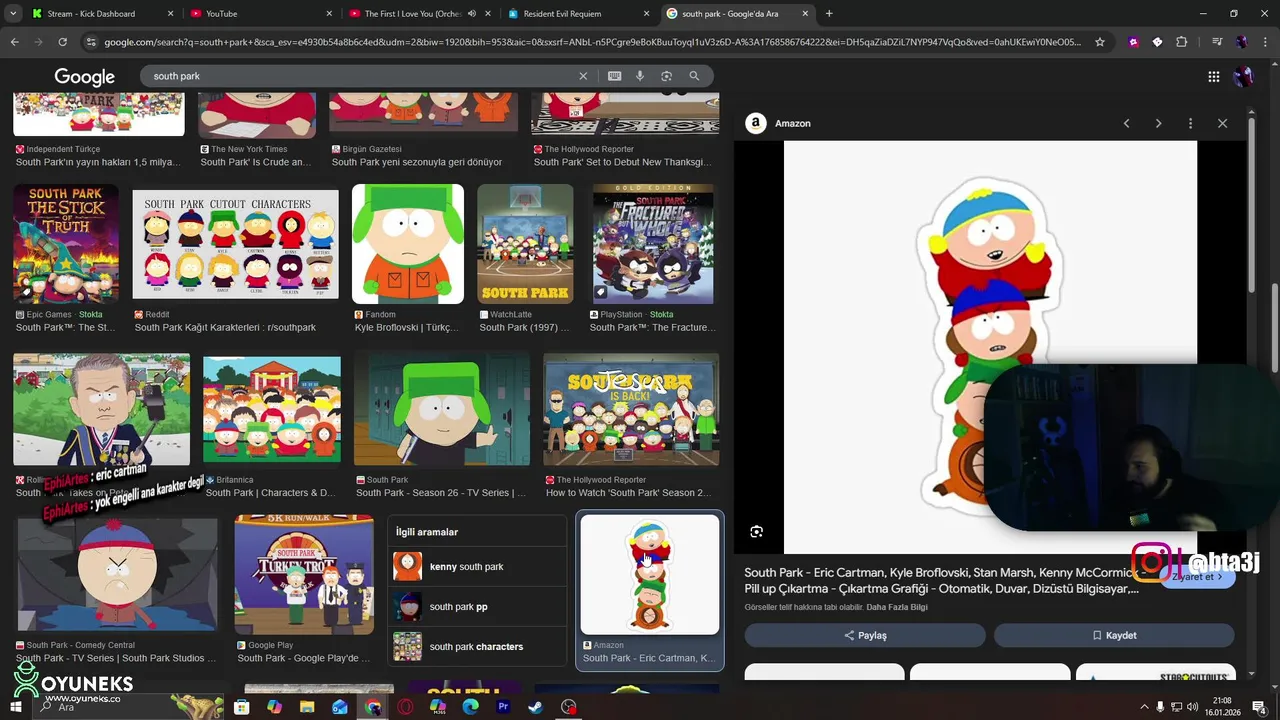The image size is (1280, 720).
Task: Switch to the YouTube tab
Action: tap(262, 14)
